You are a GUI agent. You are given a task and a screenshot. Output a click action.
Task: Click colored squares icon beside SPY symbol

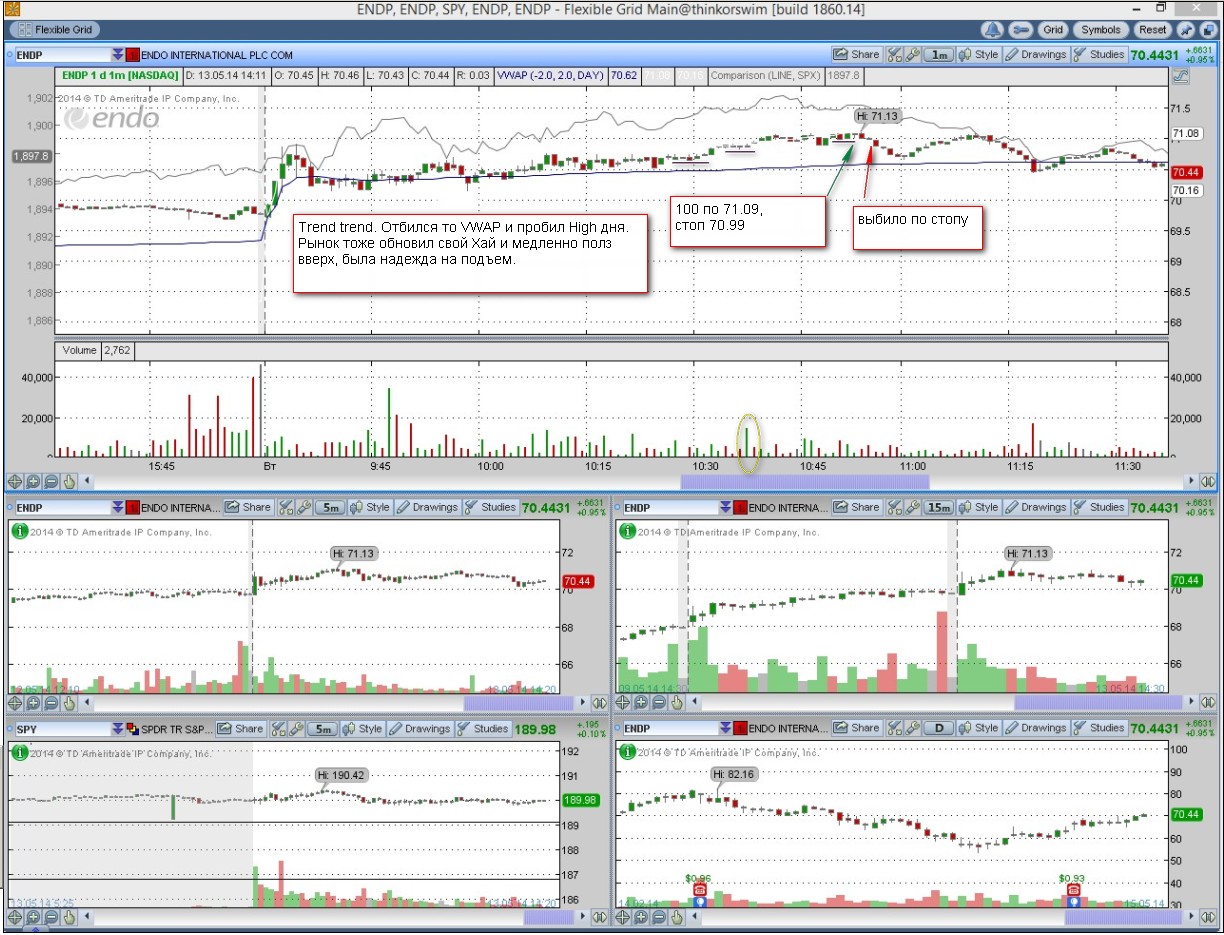133,729
